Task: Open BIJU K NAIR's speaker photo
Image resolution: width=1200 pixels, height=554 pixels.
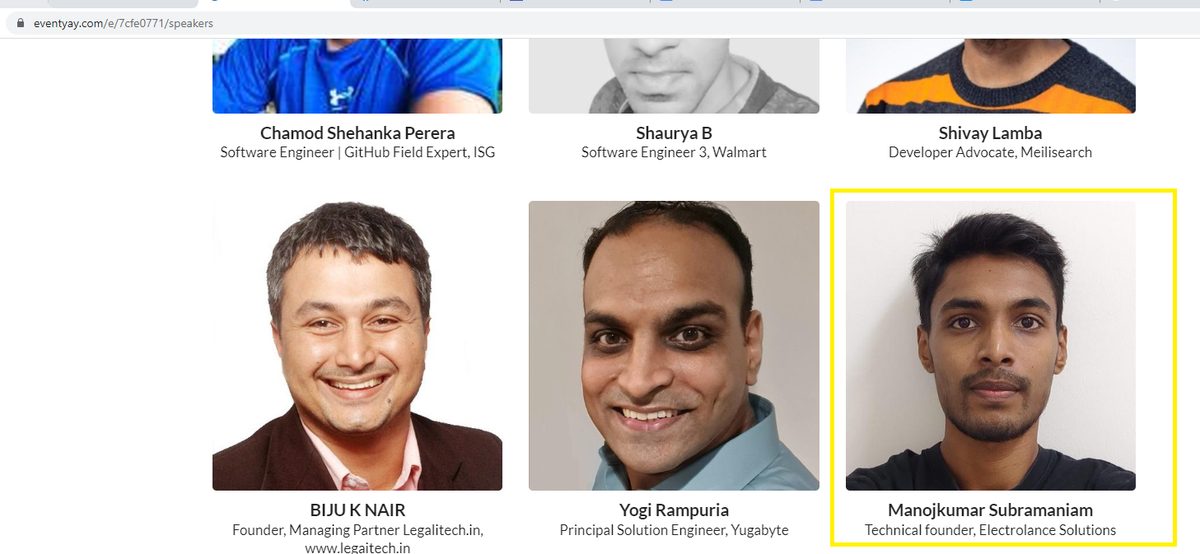Action: click(357, 345)
